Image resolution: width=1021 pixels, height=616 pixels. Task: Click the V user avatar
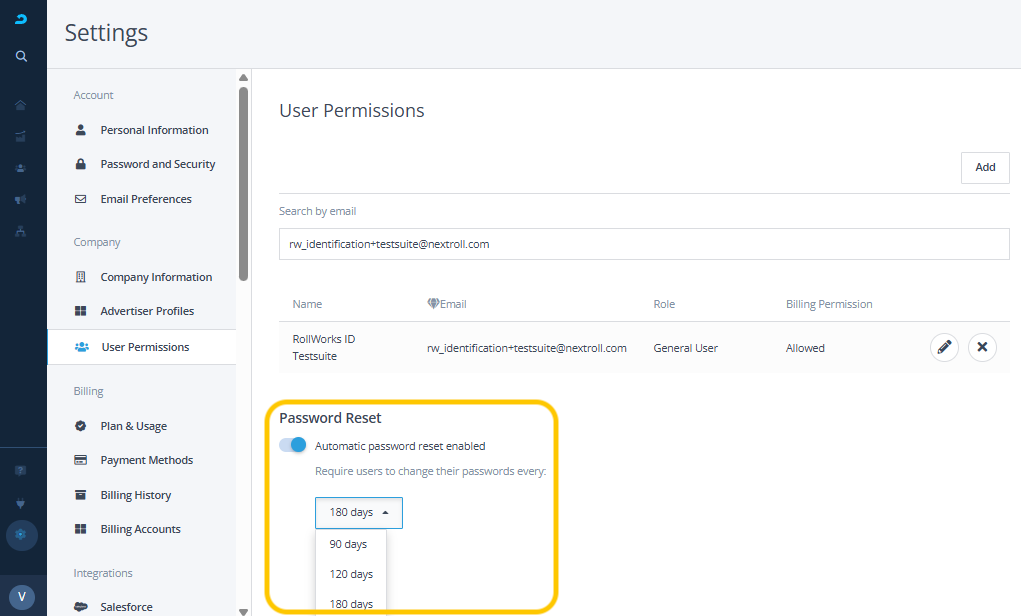point(22,598)
